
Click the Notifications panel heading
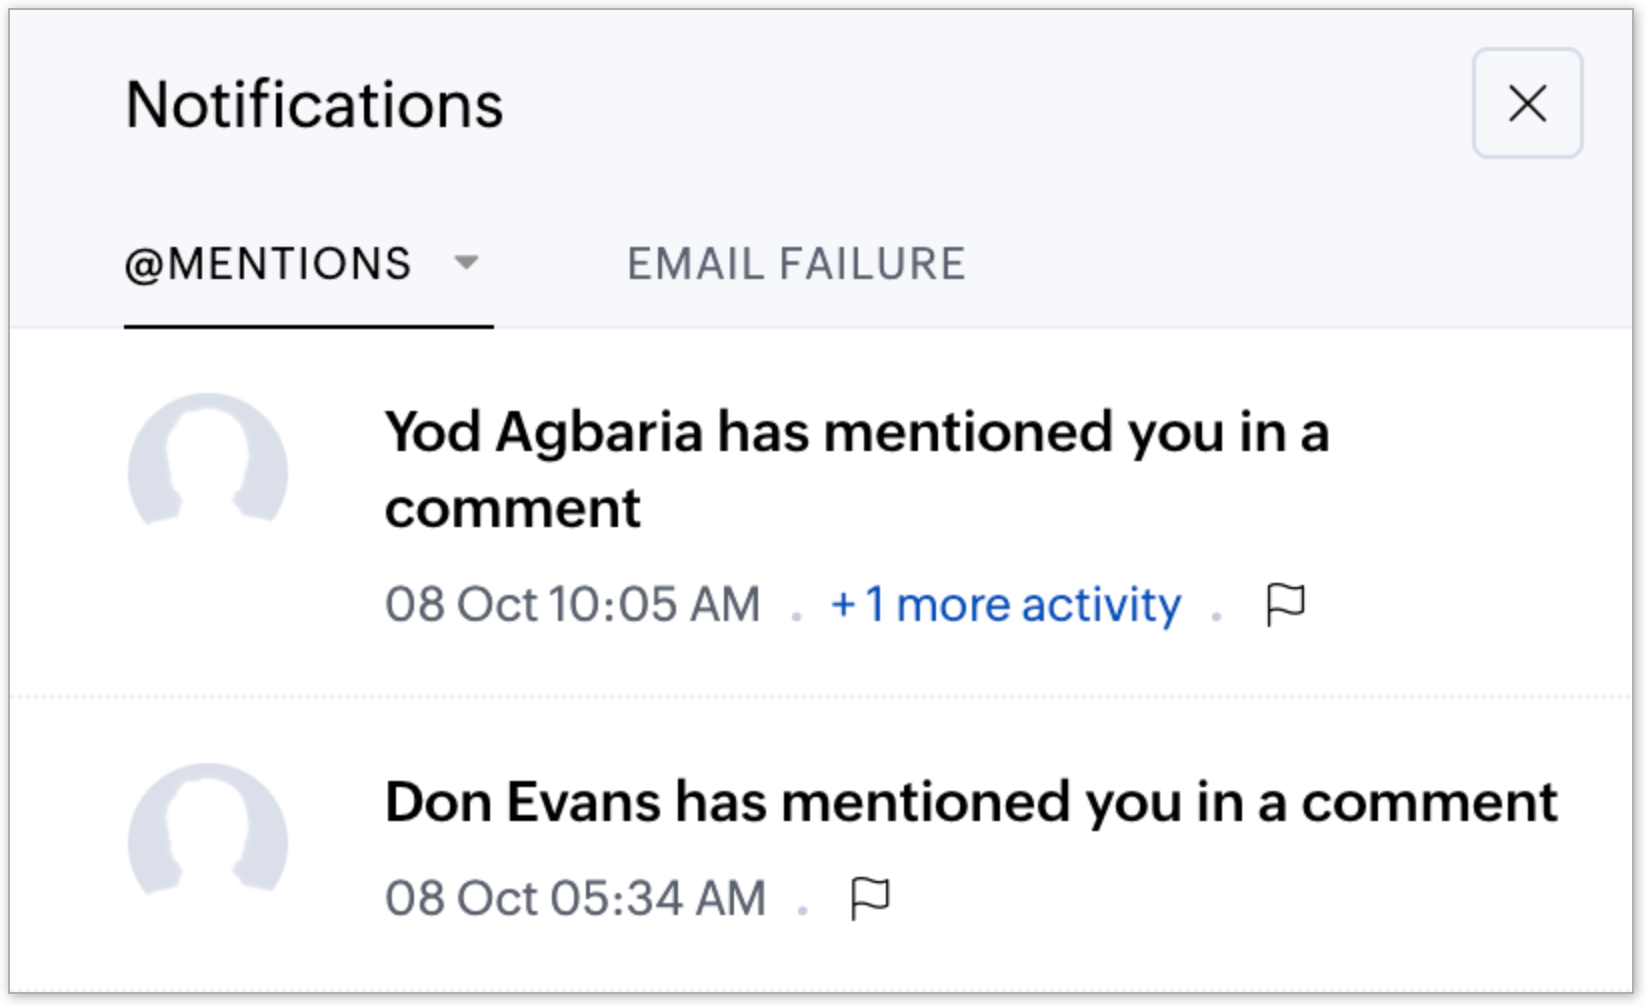pyautogui.click(x=314, y=104)
